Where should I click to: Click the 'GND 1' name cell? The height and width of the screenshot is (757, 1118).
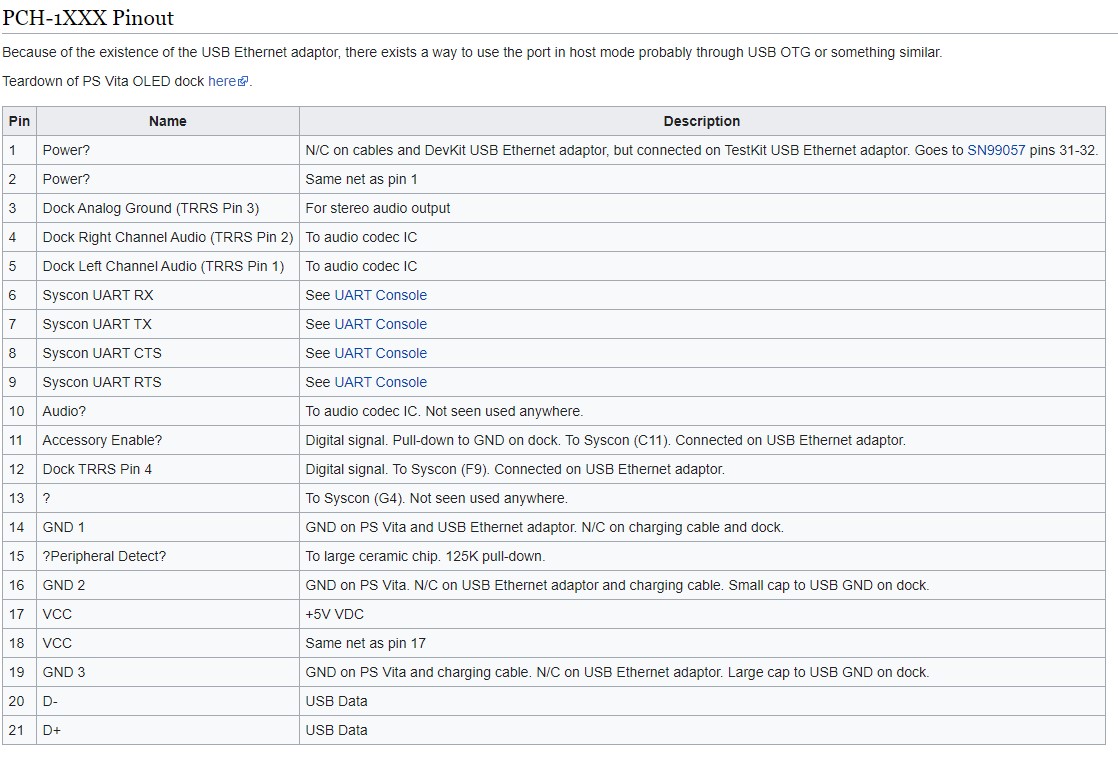168,527
